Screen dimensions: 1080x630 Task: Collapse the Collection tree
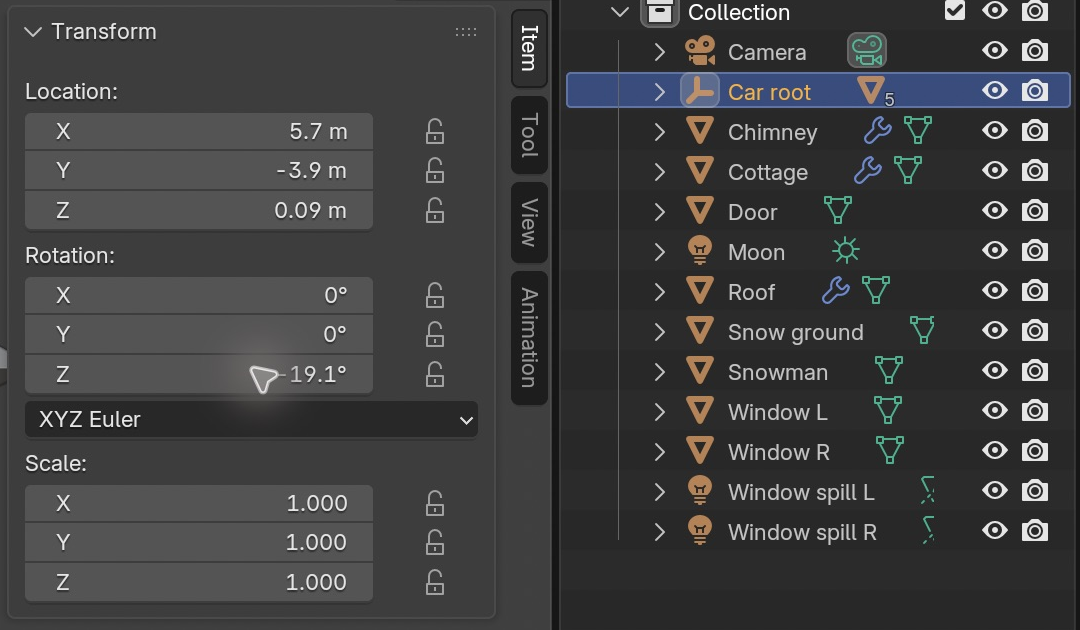tap(620, 11)
